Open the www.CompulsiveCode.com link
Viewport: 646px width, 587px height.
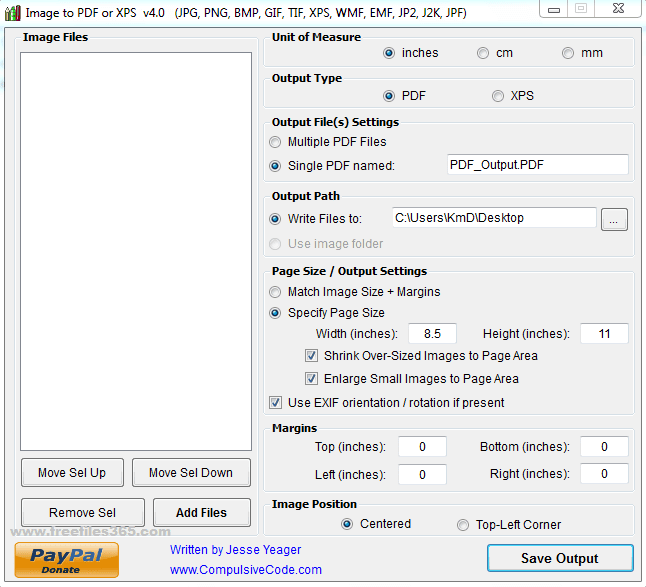coord(246,570)
